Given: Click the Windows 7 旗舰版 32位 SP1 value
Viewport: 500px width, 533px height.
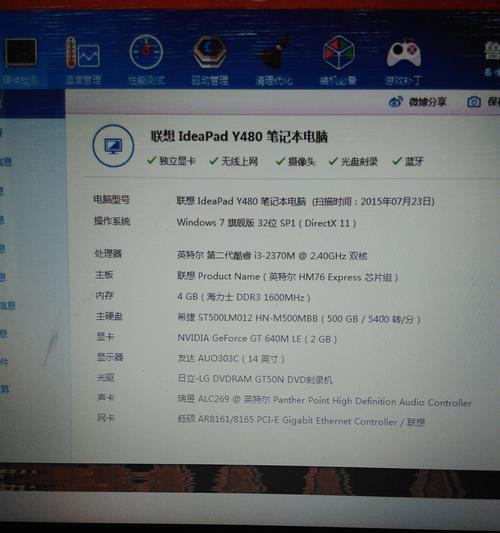Looking at the screenshot, I should coord(266,223).
